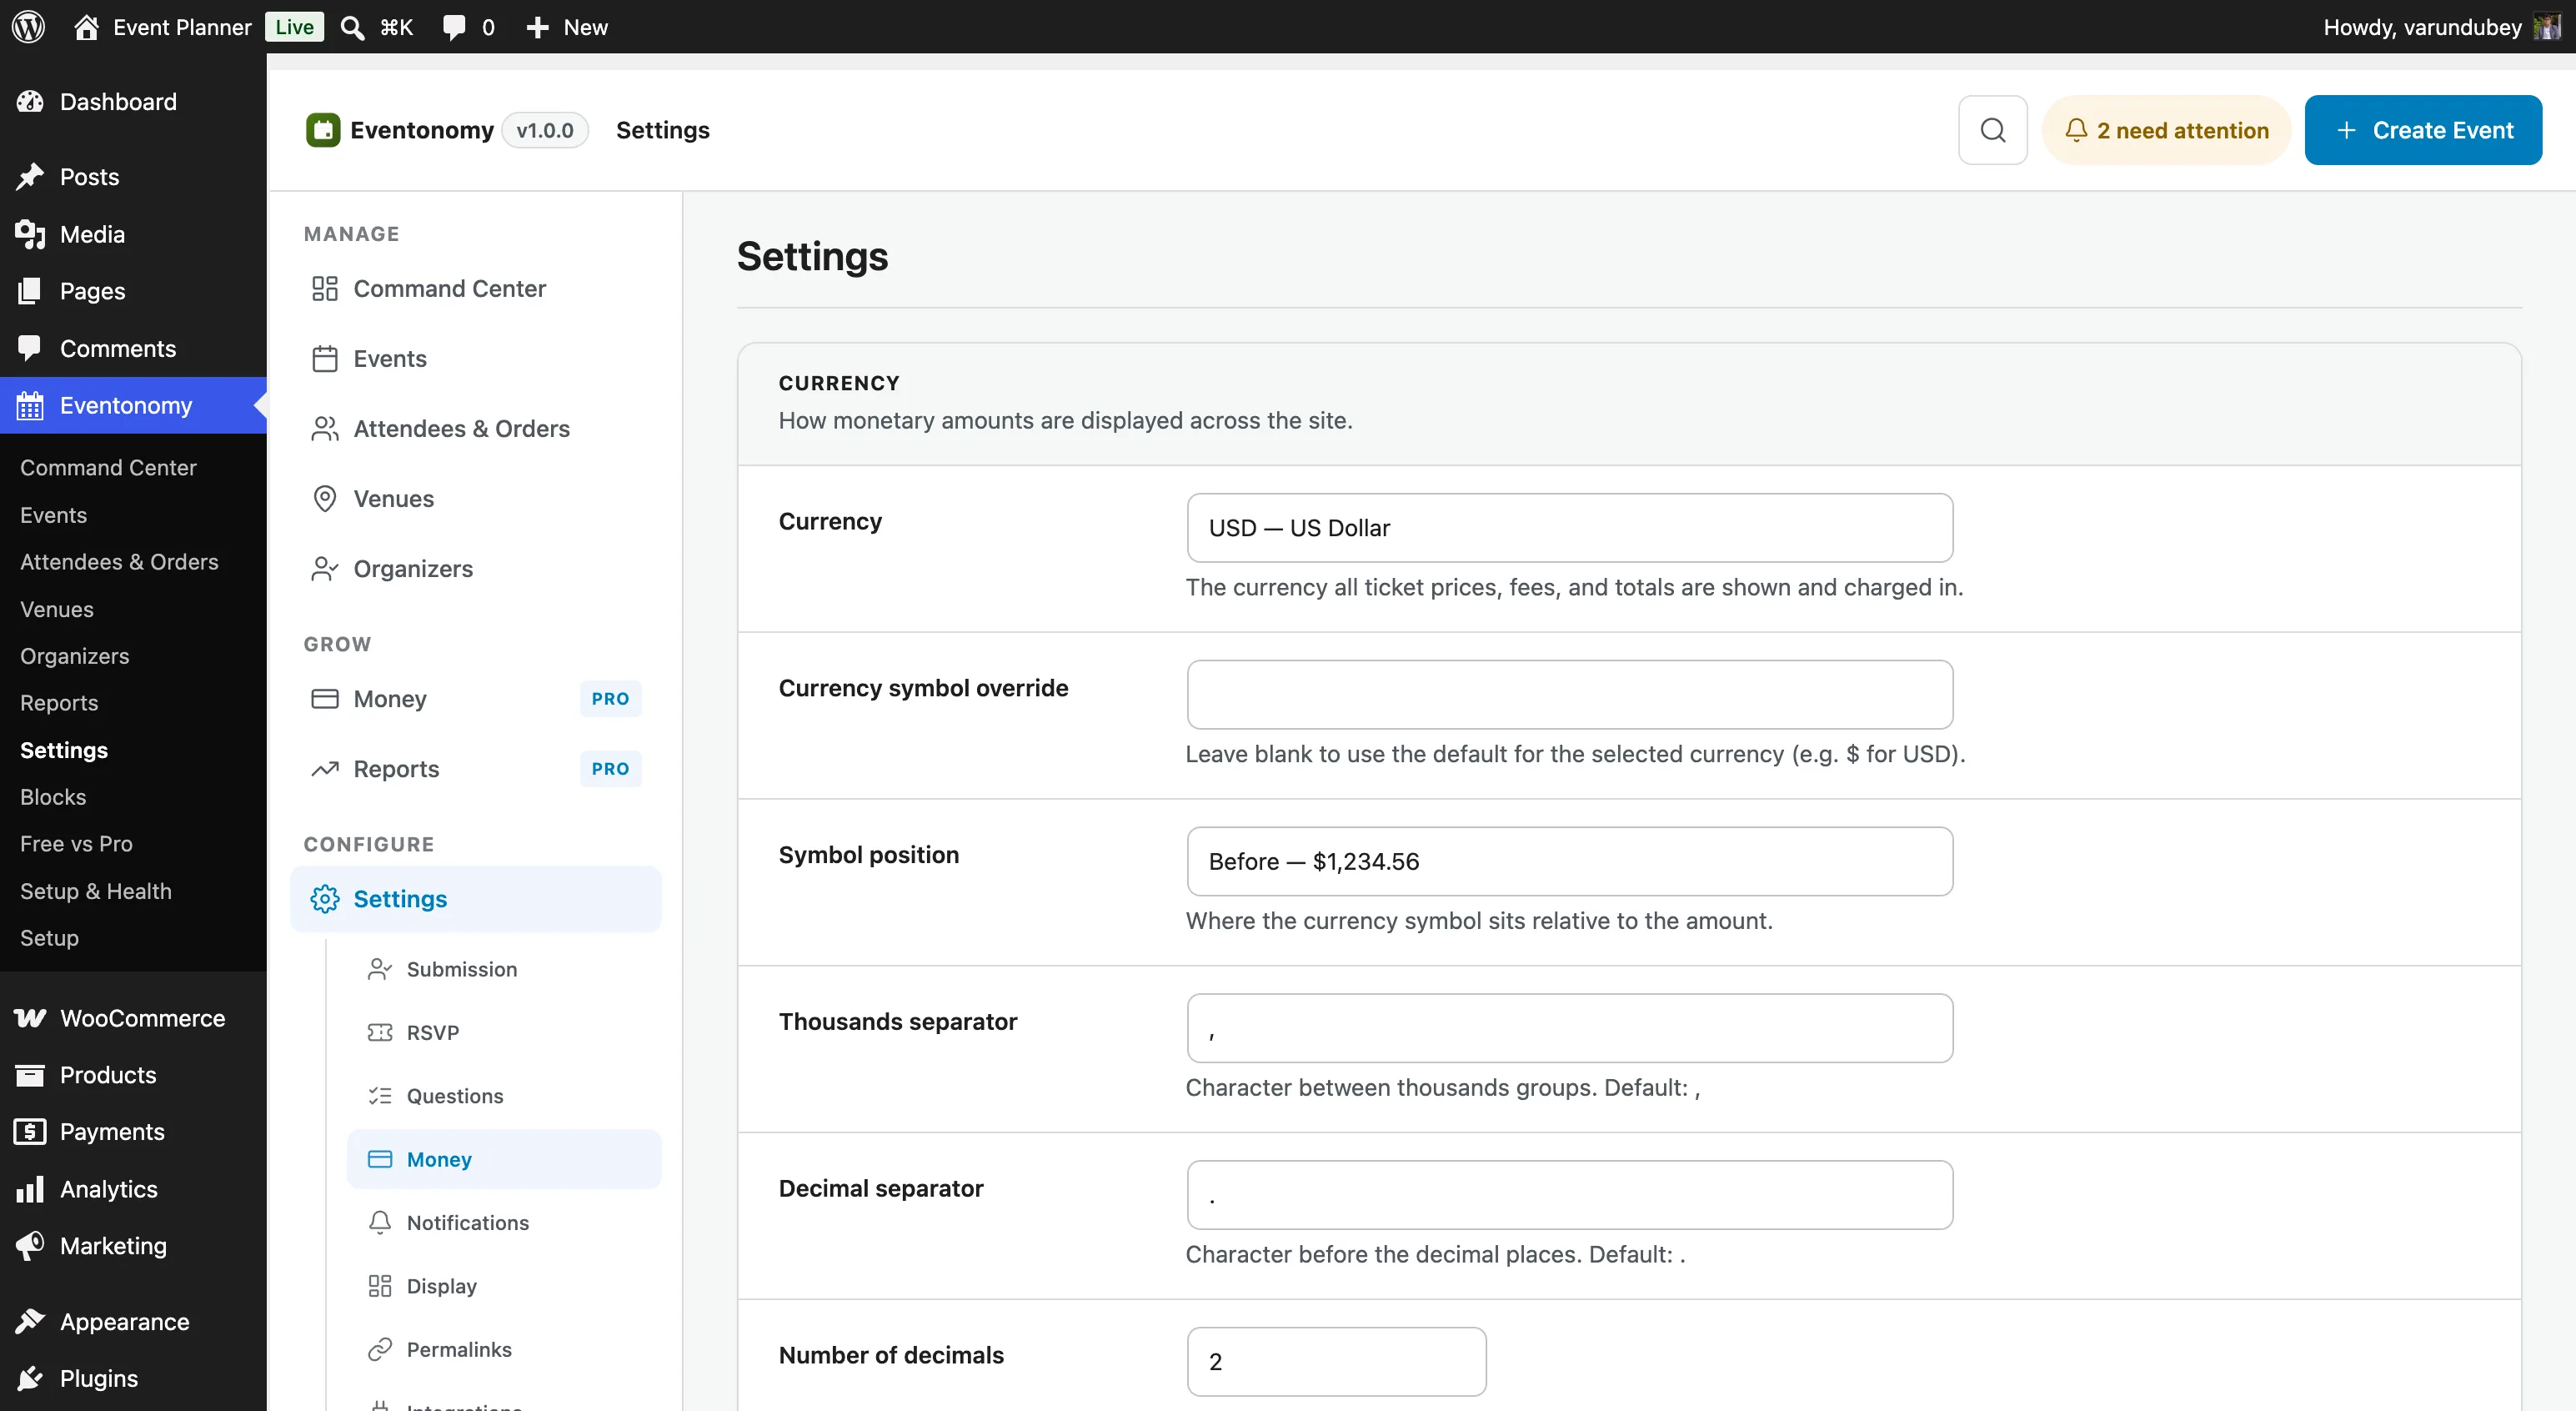Click the Eventonomy green logo icon
2576x1411 pixels.
323,130
